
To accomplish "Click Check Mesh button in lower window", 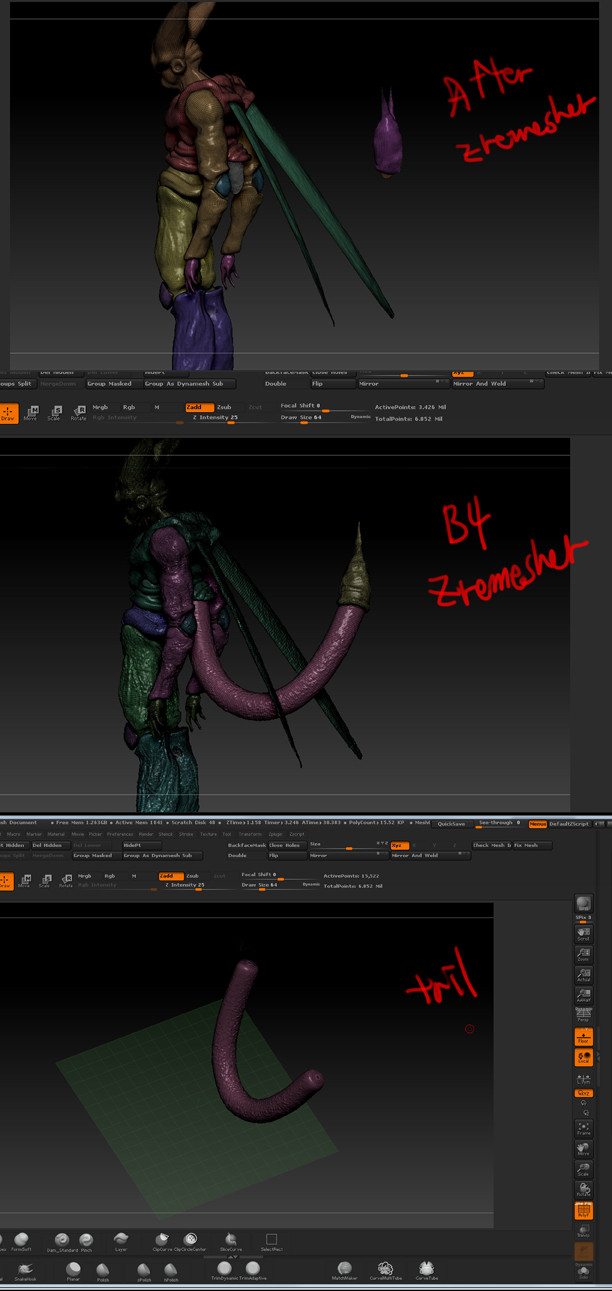I will pos(491,845).
